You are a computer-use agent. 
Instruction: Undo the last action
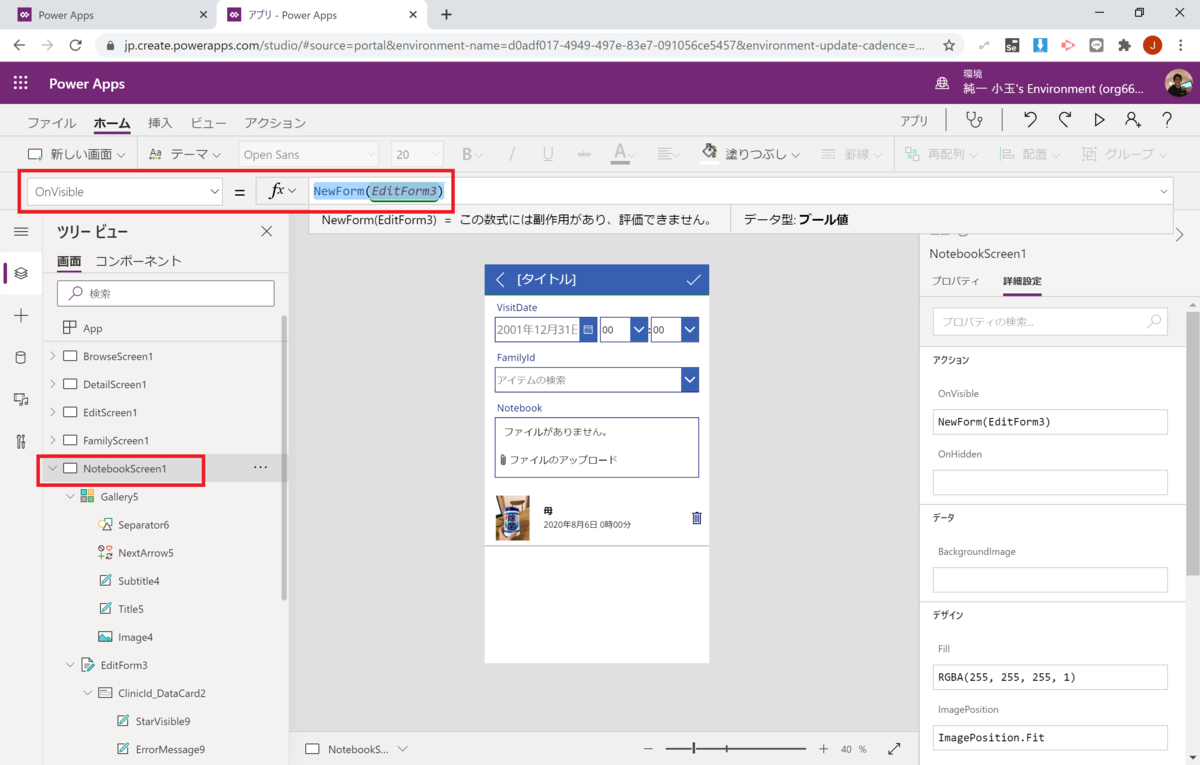pos(1030,120)
